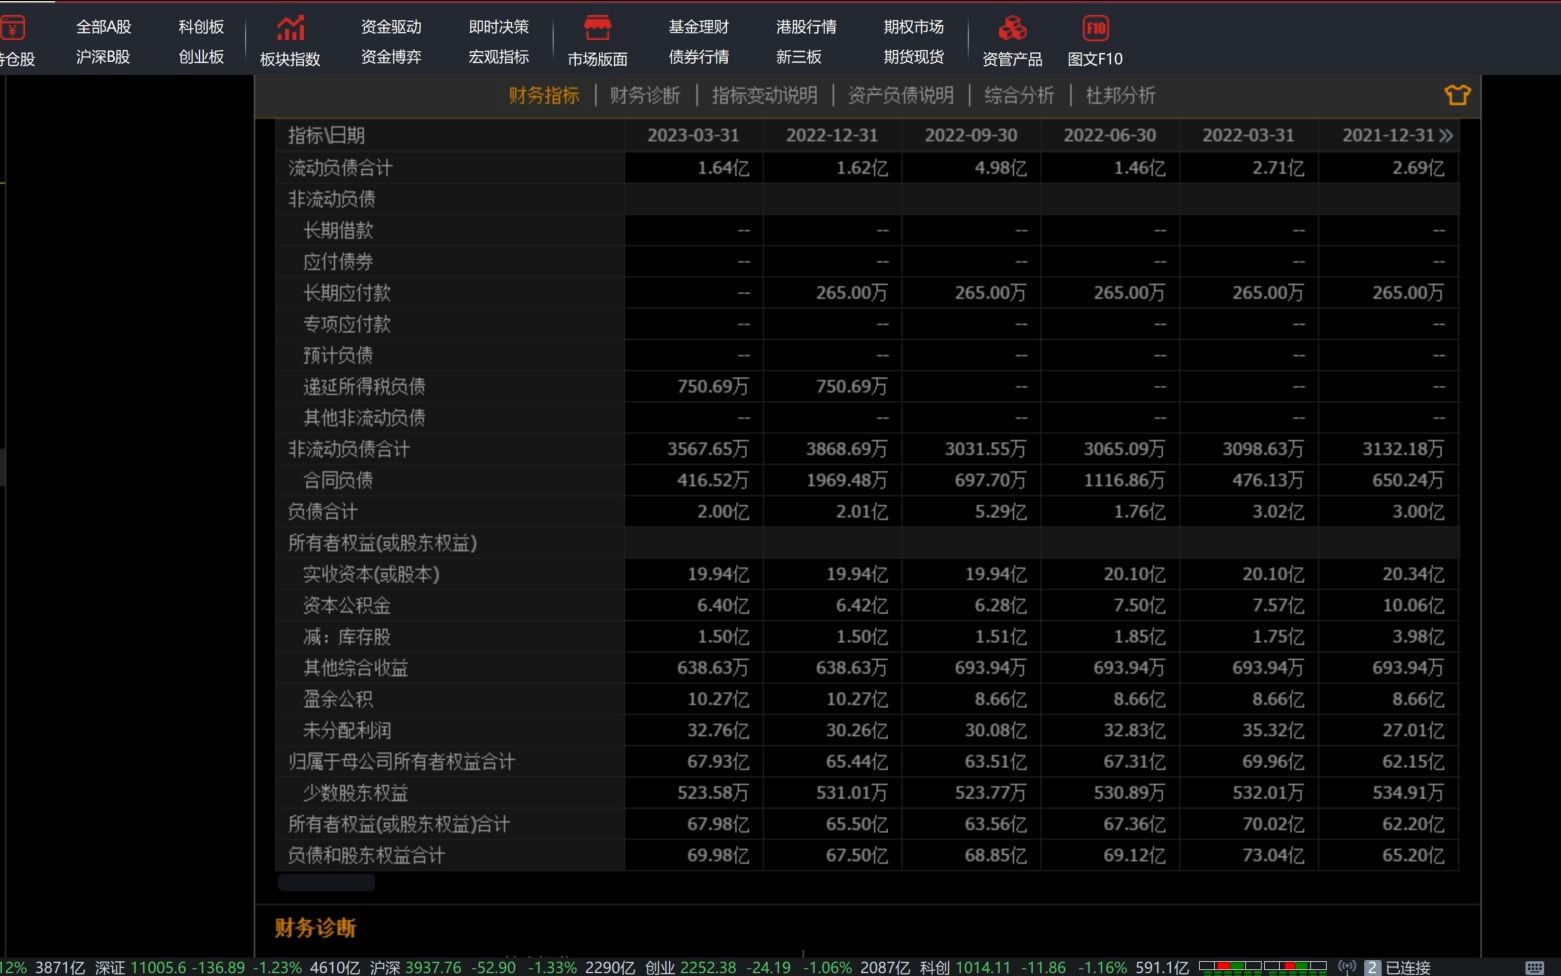
Task: Open the 图文F10 icon
Action: point(1095,28)
